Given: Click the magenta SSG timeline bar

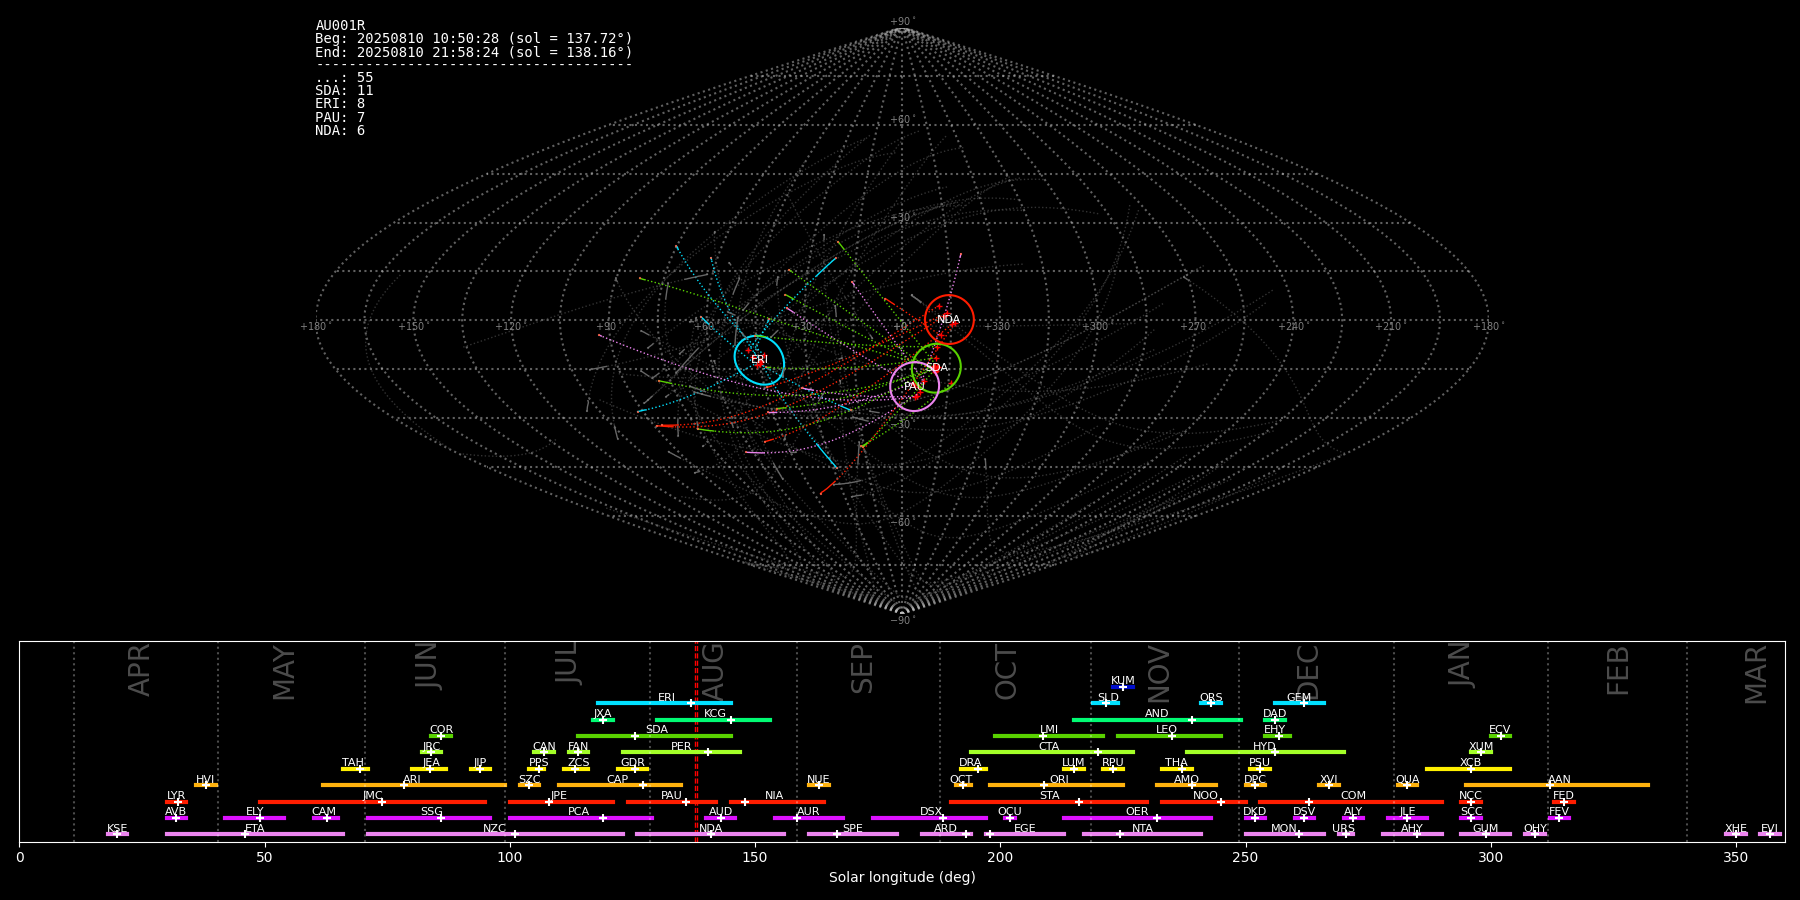Looking at the screenshot, I should click(x=428, y=818).
